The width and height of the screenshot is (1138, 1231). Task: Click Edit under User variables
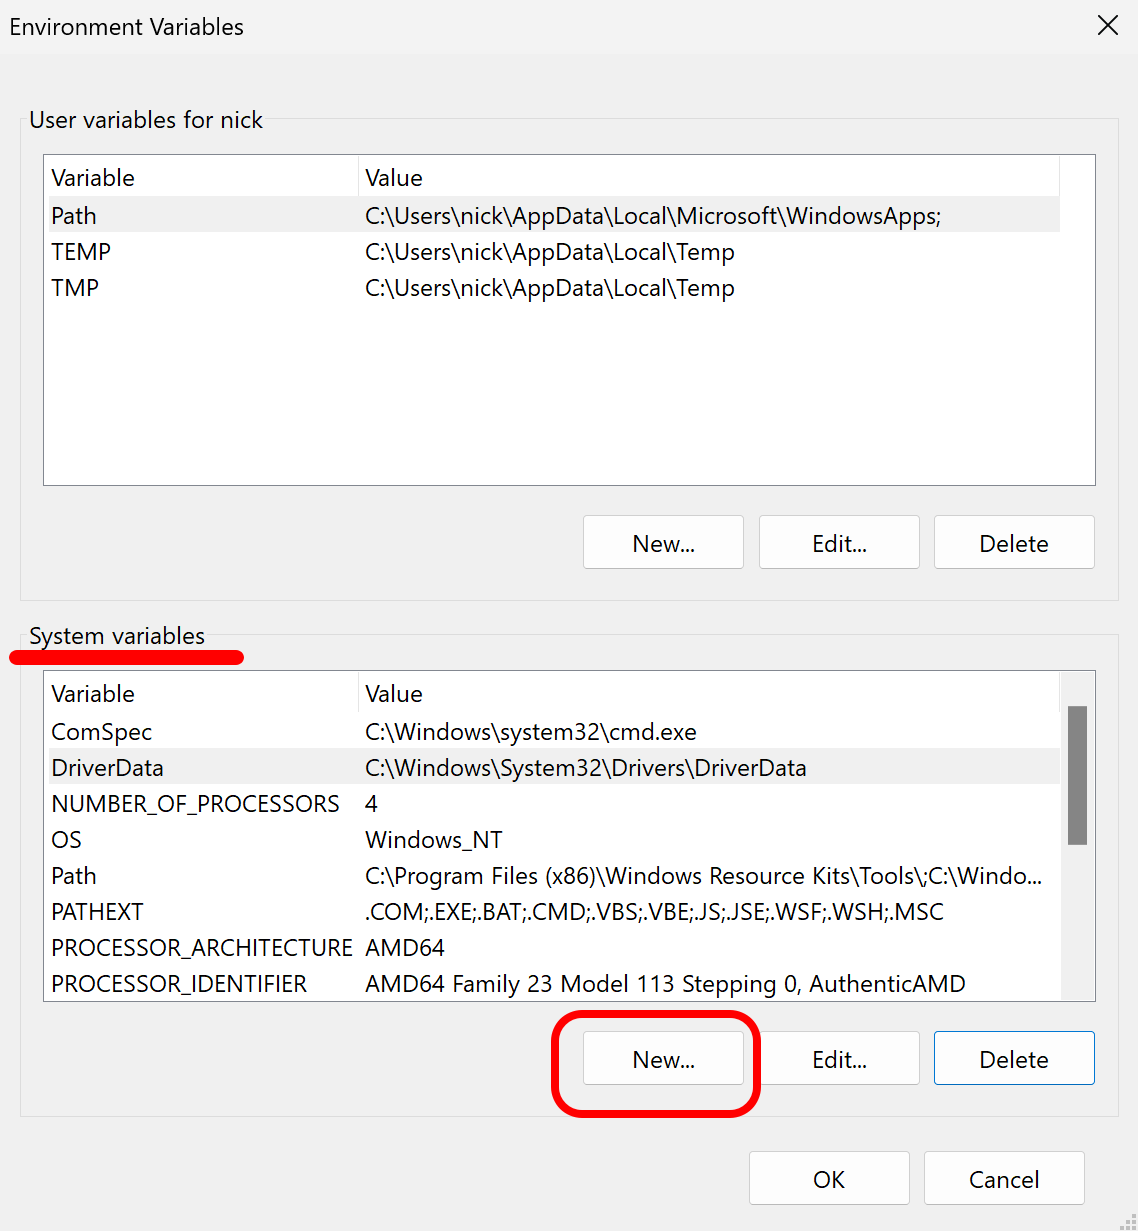pos(839,543)
